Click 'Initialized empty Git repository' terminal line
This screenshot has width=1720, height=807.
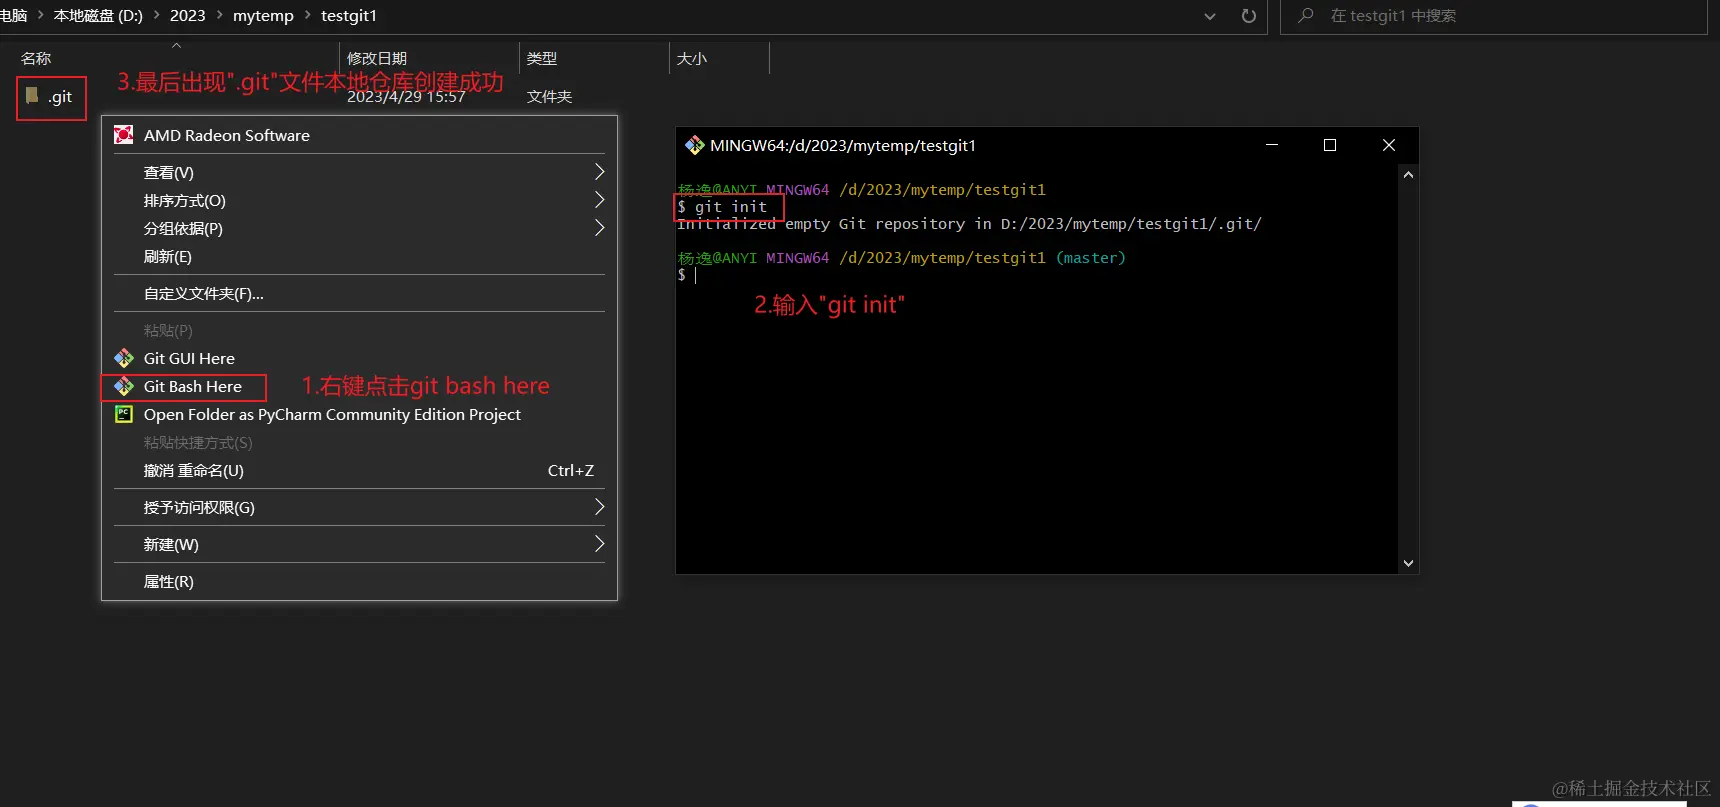969,224
